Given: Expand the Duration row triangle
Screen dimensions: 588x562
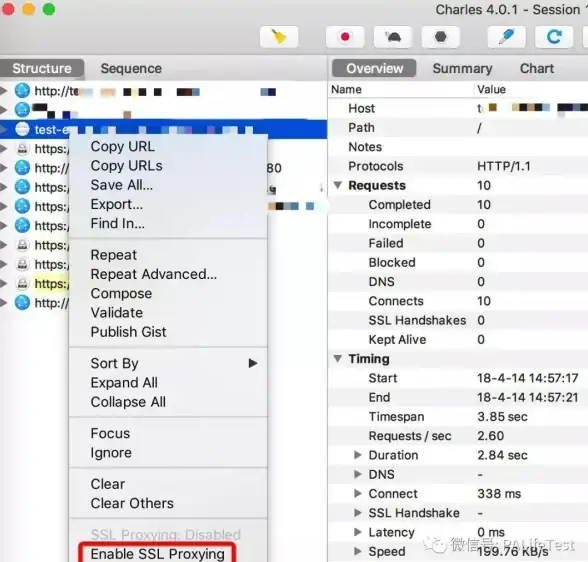Looking at the screenshot, I should coord(357,455).
